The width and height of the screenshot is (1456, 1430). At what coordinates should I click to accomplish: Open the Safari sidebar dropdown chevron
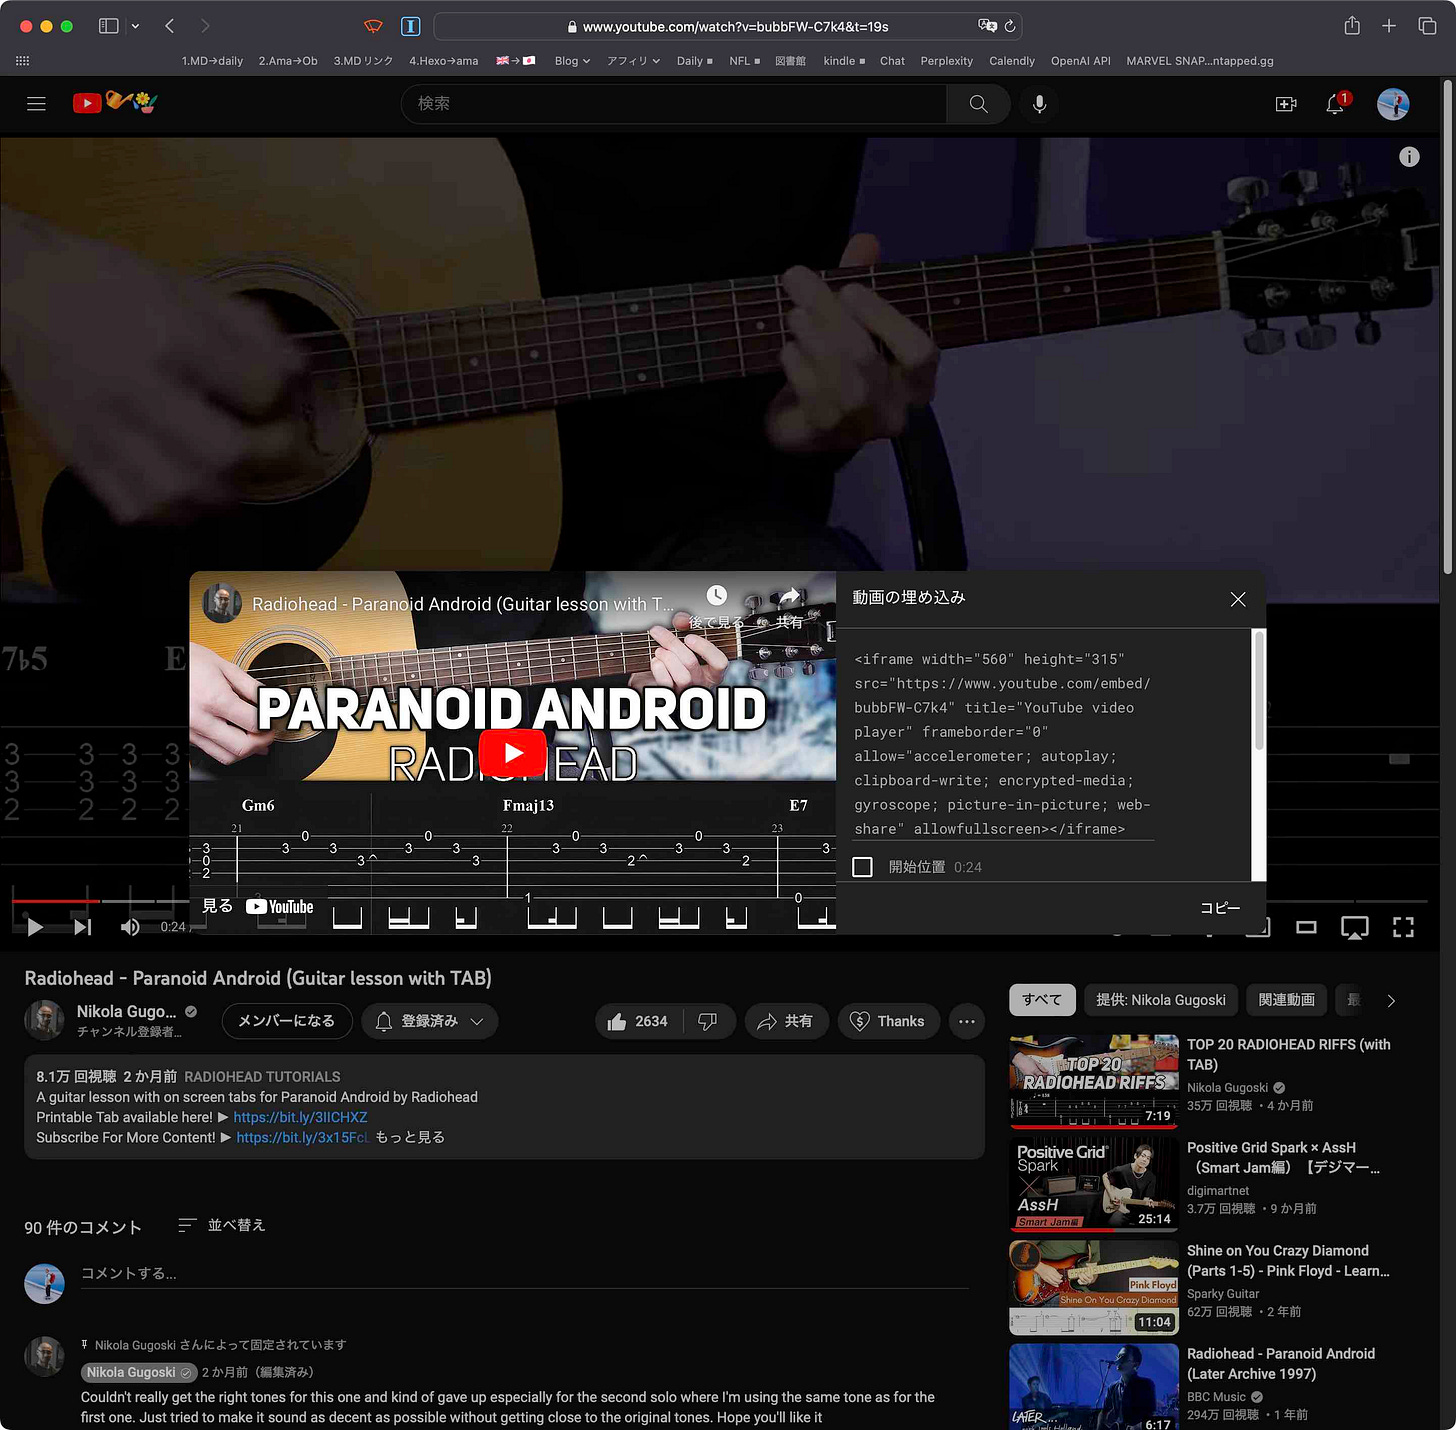click(136, 26)
